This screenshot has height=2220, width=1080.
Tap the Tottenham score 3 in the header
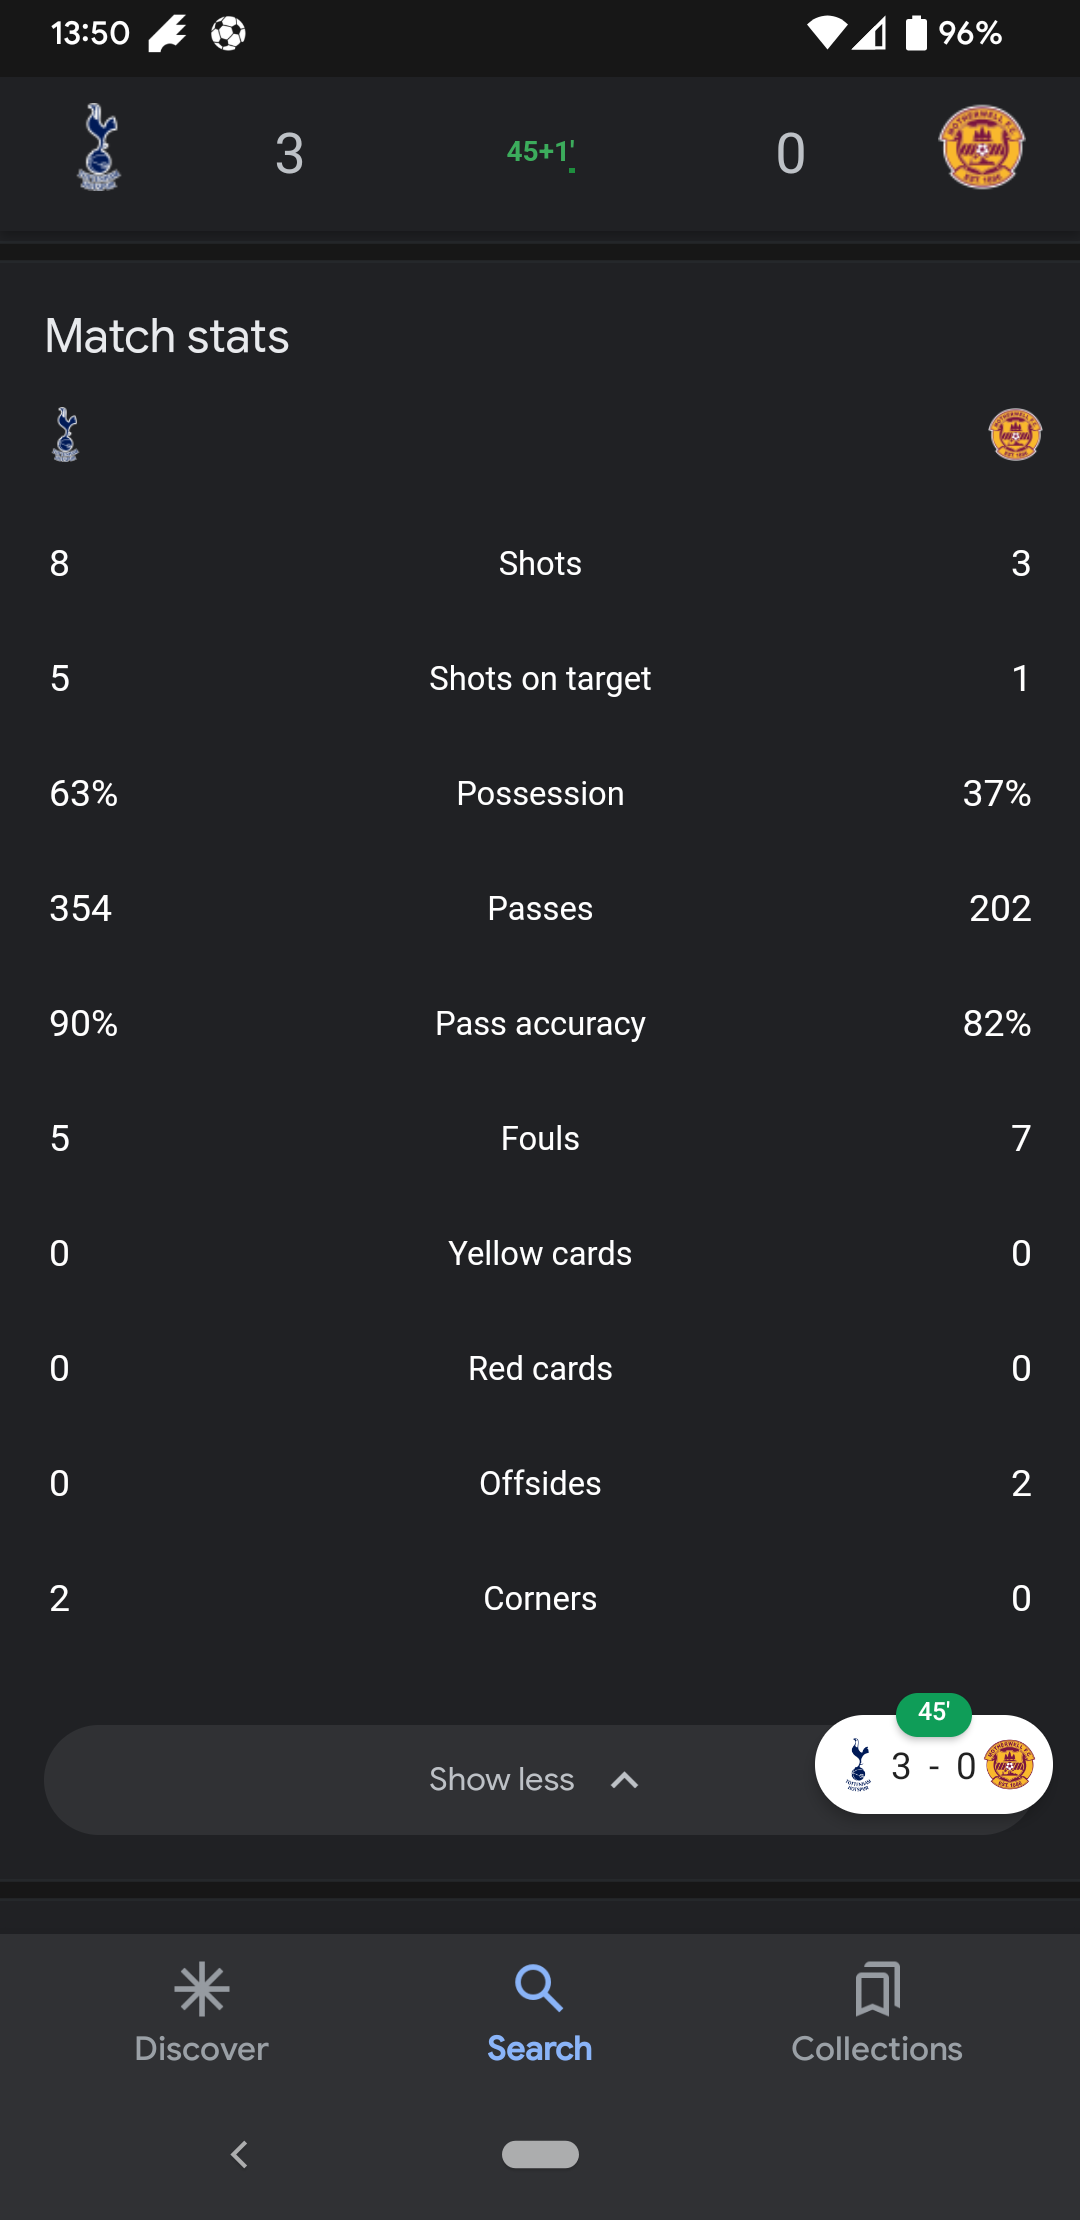pos(289,154)
